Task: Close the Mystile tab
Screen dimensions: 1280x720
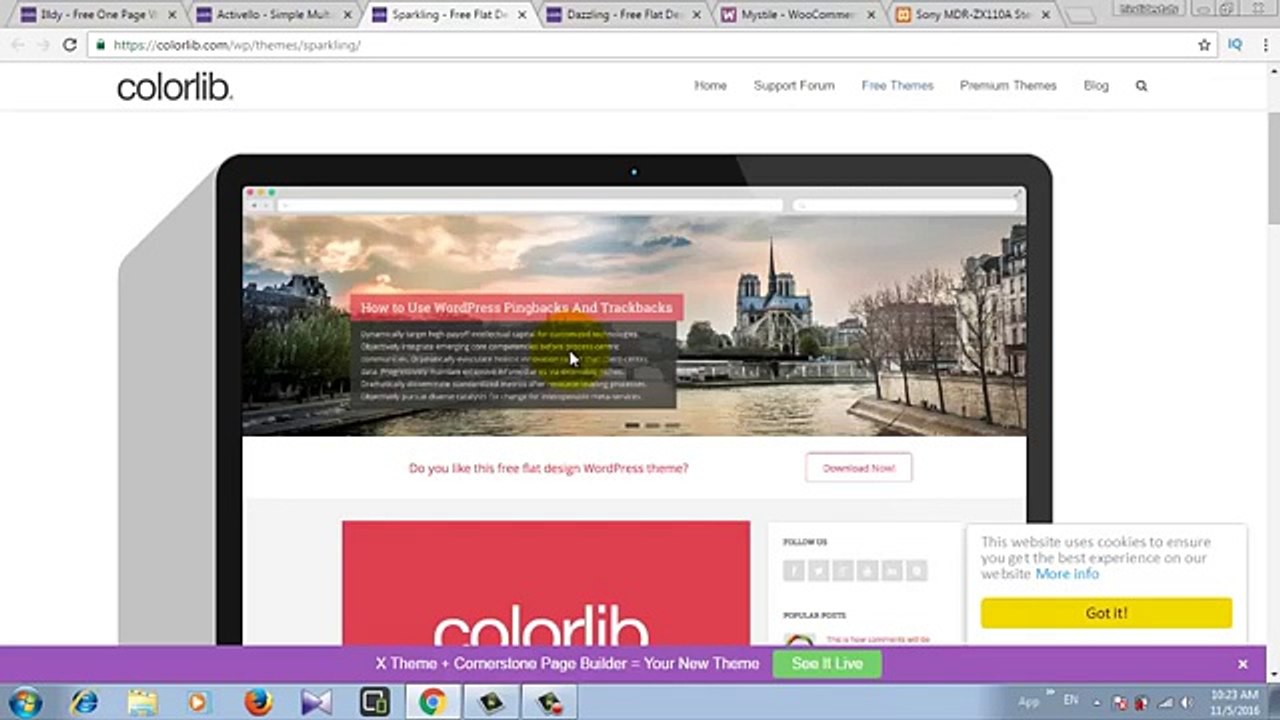Action: coord(871,15)
